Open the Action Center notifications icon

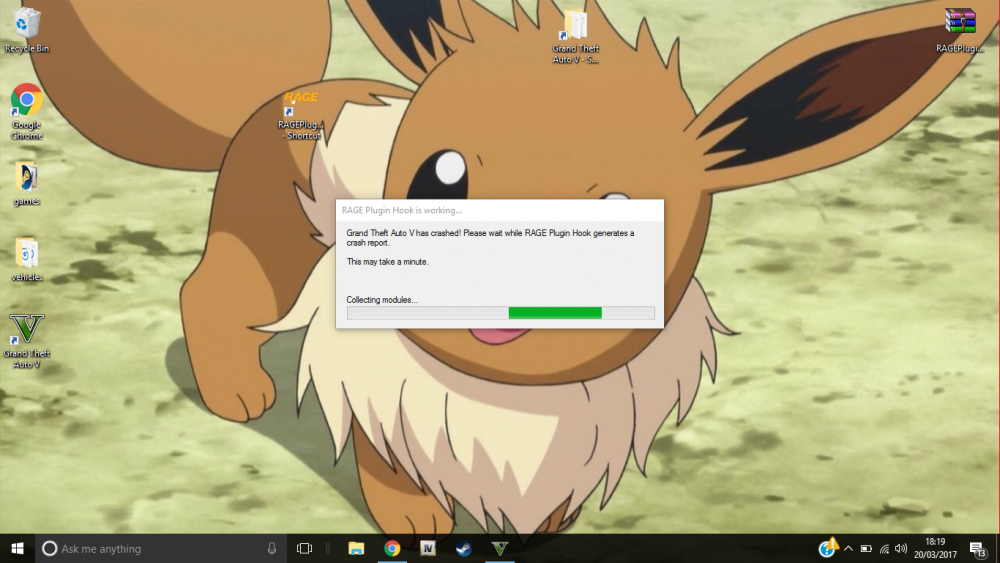(978, 548)
